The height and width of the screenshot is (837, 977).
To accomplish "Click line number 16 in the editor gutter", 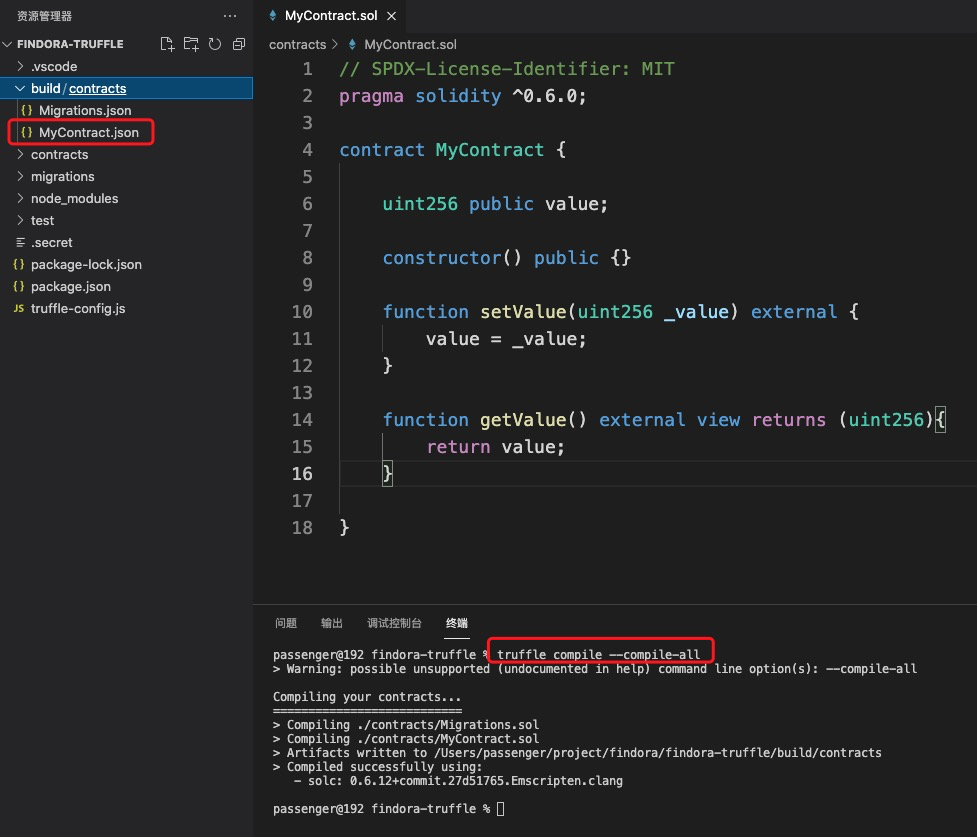I will coord(302,474).
